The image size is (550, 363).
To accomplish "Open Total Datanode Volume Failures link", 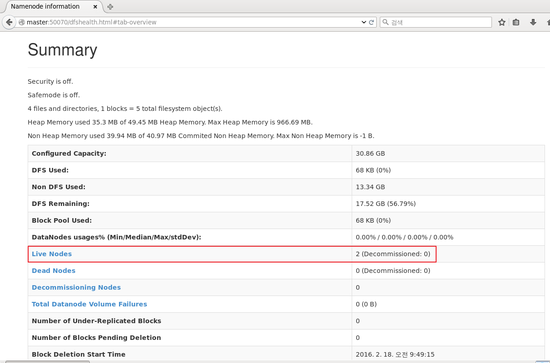I will (x=89, y=304).
